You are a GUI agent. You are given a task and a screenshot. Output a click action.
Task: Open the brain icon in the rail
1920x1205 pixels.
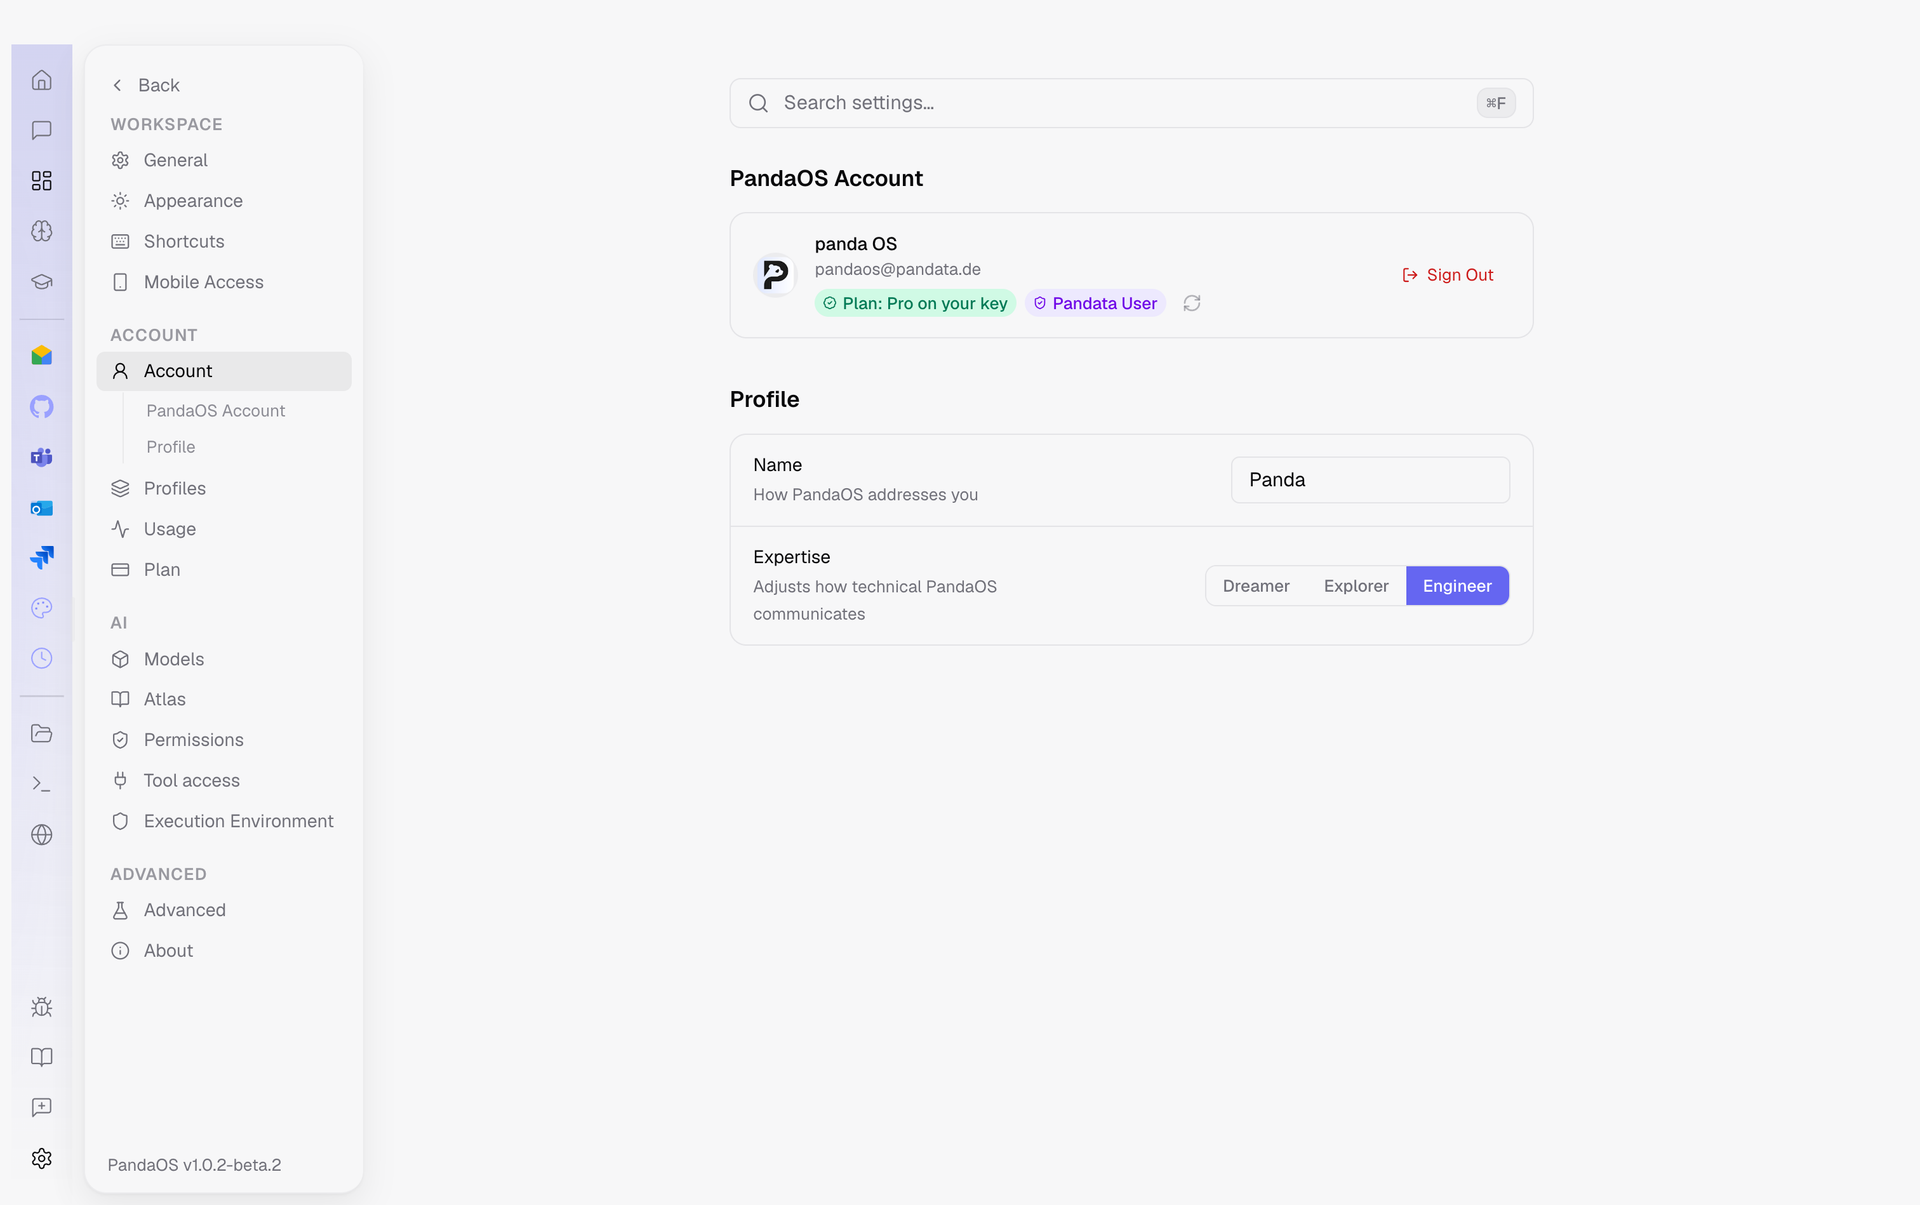coord(41,231)
